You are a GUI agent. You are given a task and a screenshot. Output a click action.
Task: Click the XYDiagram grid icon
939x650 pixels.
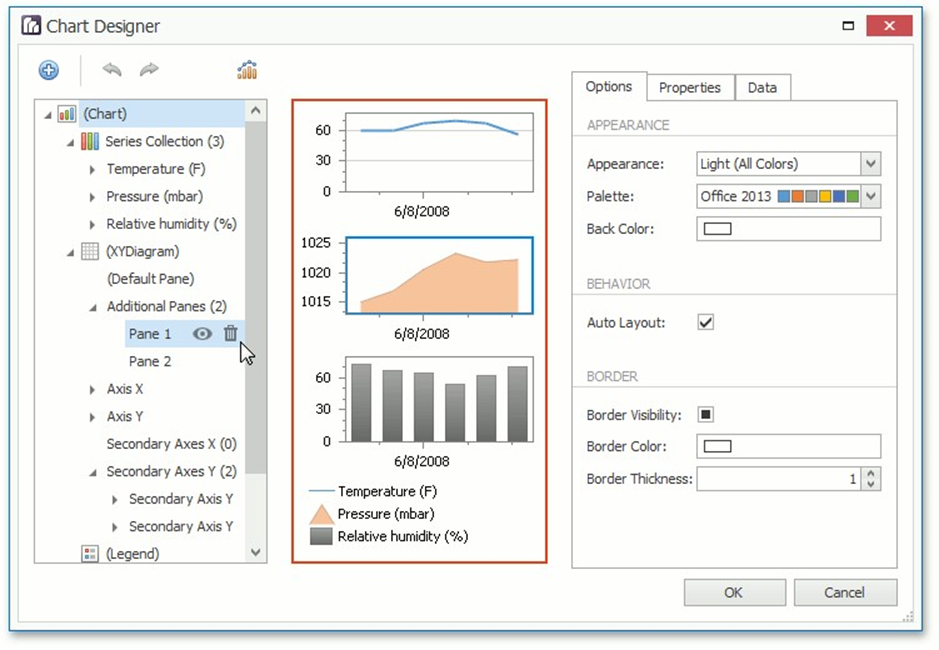pos(90,252)
